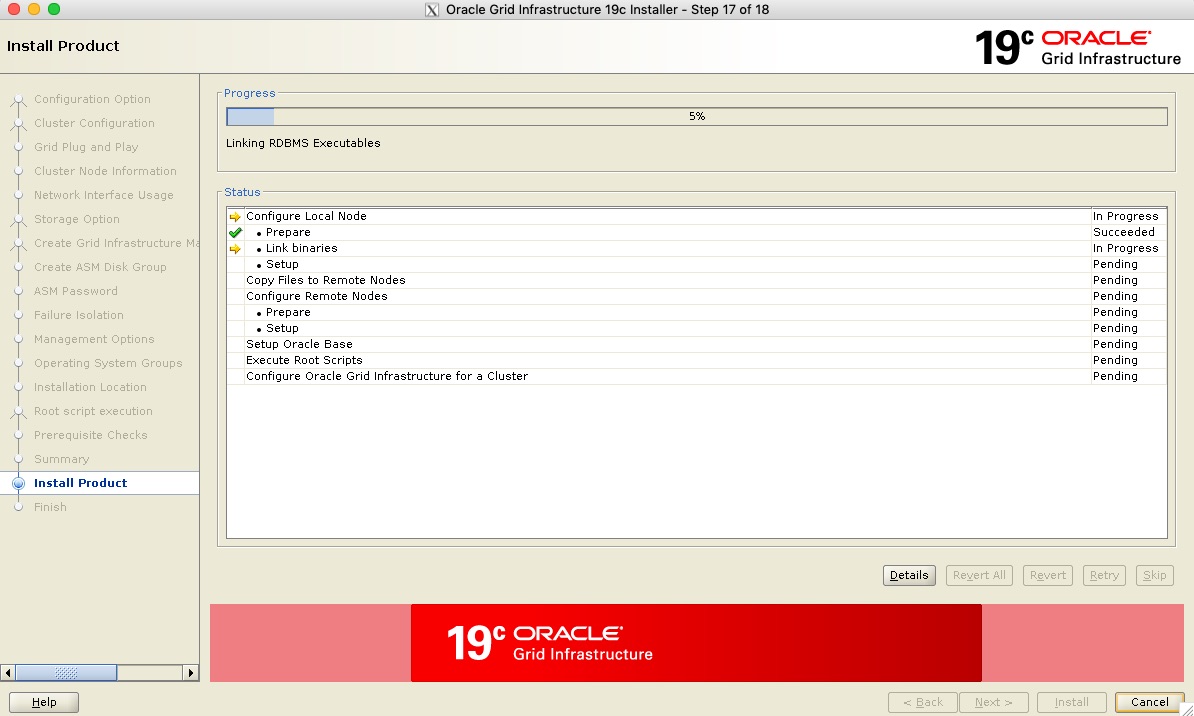Click the right arrow of the sidebar scrollbar
1194x716 pixels.
(190, 673)
